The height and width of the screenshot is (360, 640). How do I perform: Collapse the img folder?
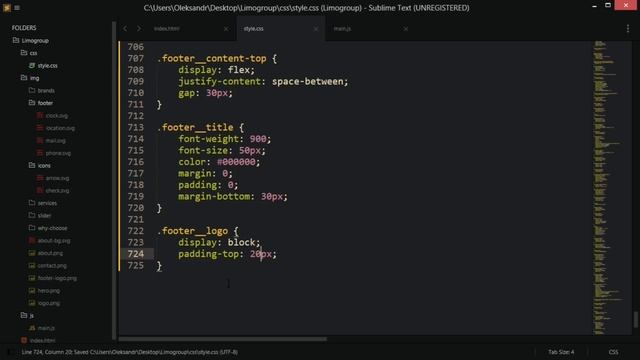tap(24, 78)
